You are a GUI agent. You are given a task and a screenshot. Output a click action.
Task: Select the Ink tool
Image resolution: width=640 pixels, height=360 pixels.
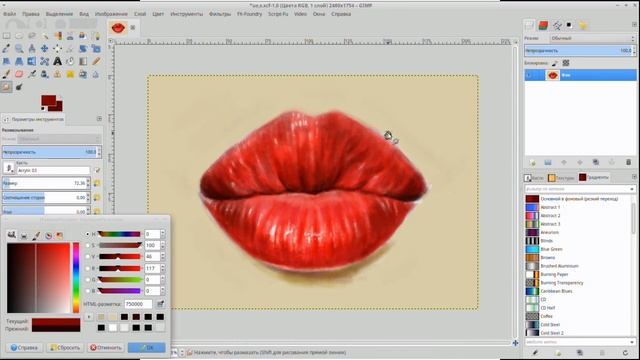[44, 74]
